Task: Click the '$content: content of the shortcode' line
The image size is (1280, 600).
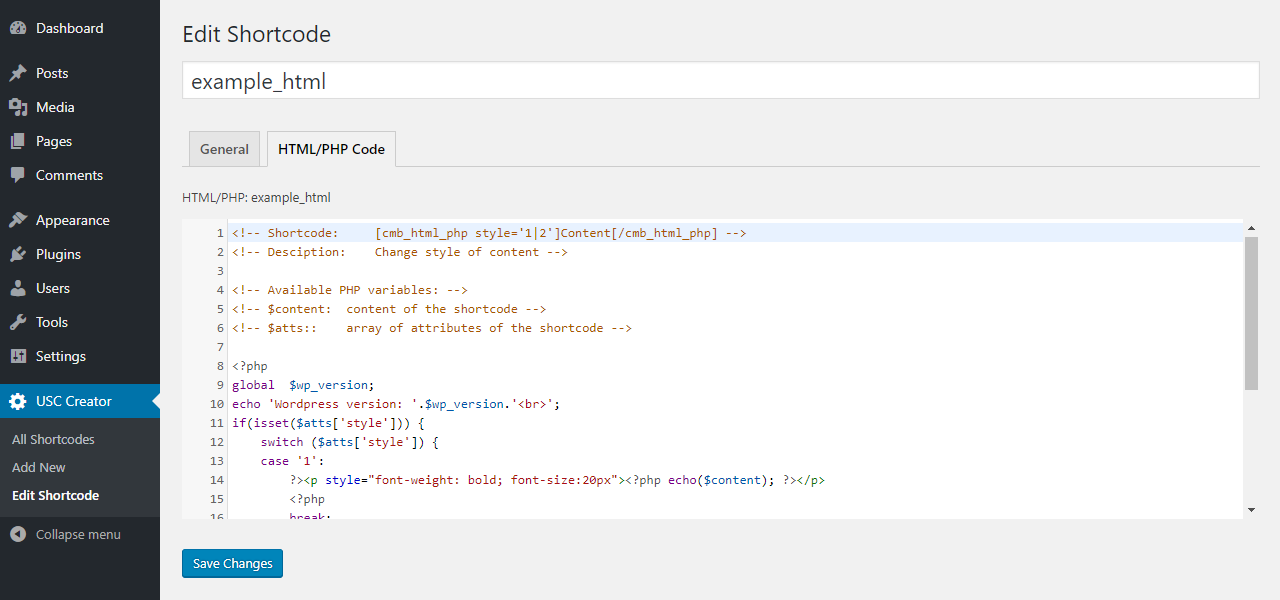Action: (x=389, y=309)
